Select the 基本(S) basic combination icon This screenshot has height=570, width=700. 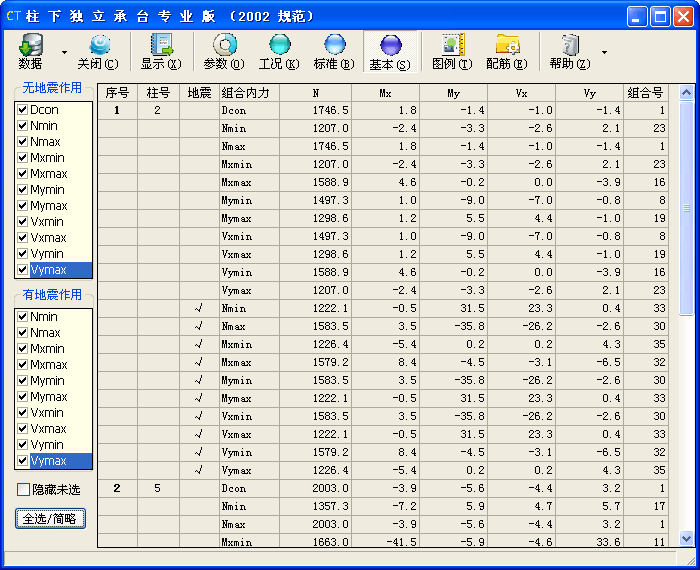pos(390,52)
